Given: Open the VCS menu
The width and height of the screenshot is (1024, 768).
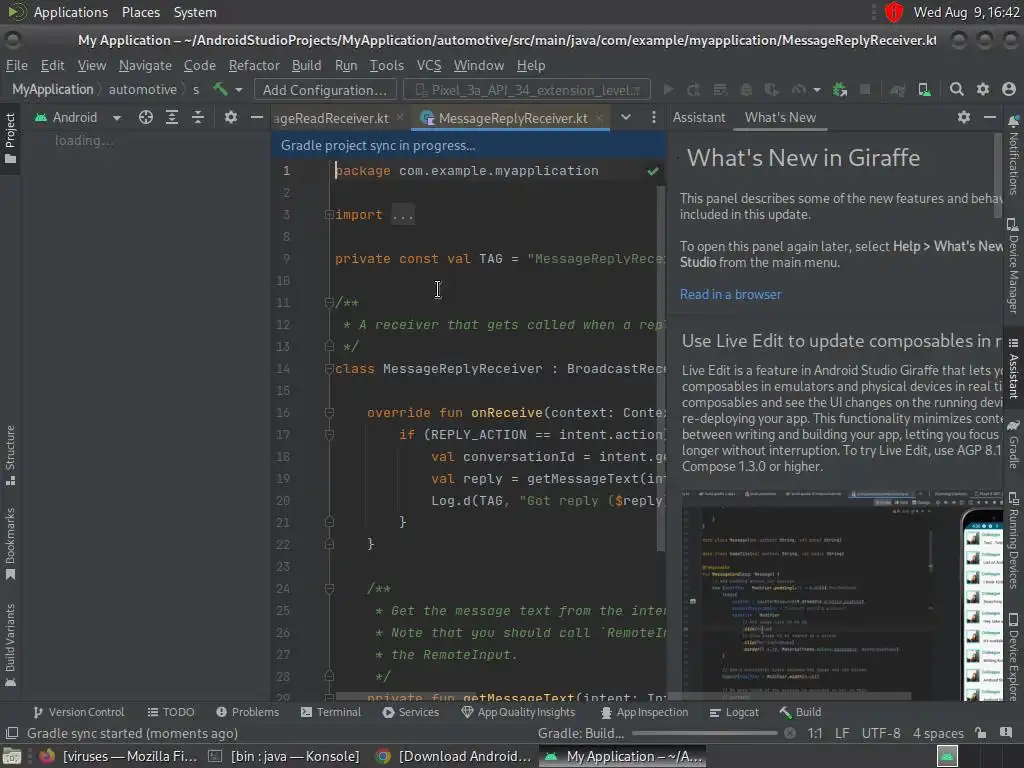Looking at the screenshot, I should pyautogui.click(x=429, y=65).
